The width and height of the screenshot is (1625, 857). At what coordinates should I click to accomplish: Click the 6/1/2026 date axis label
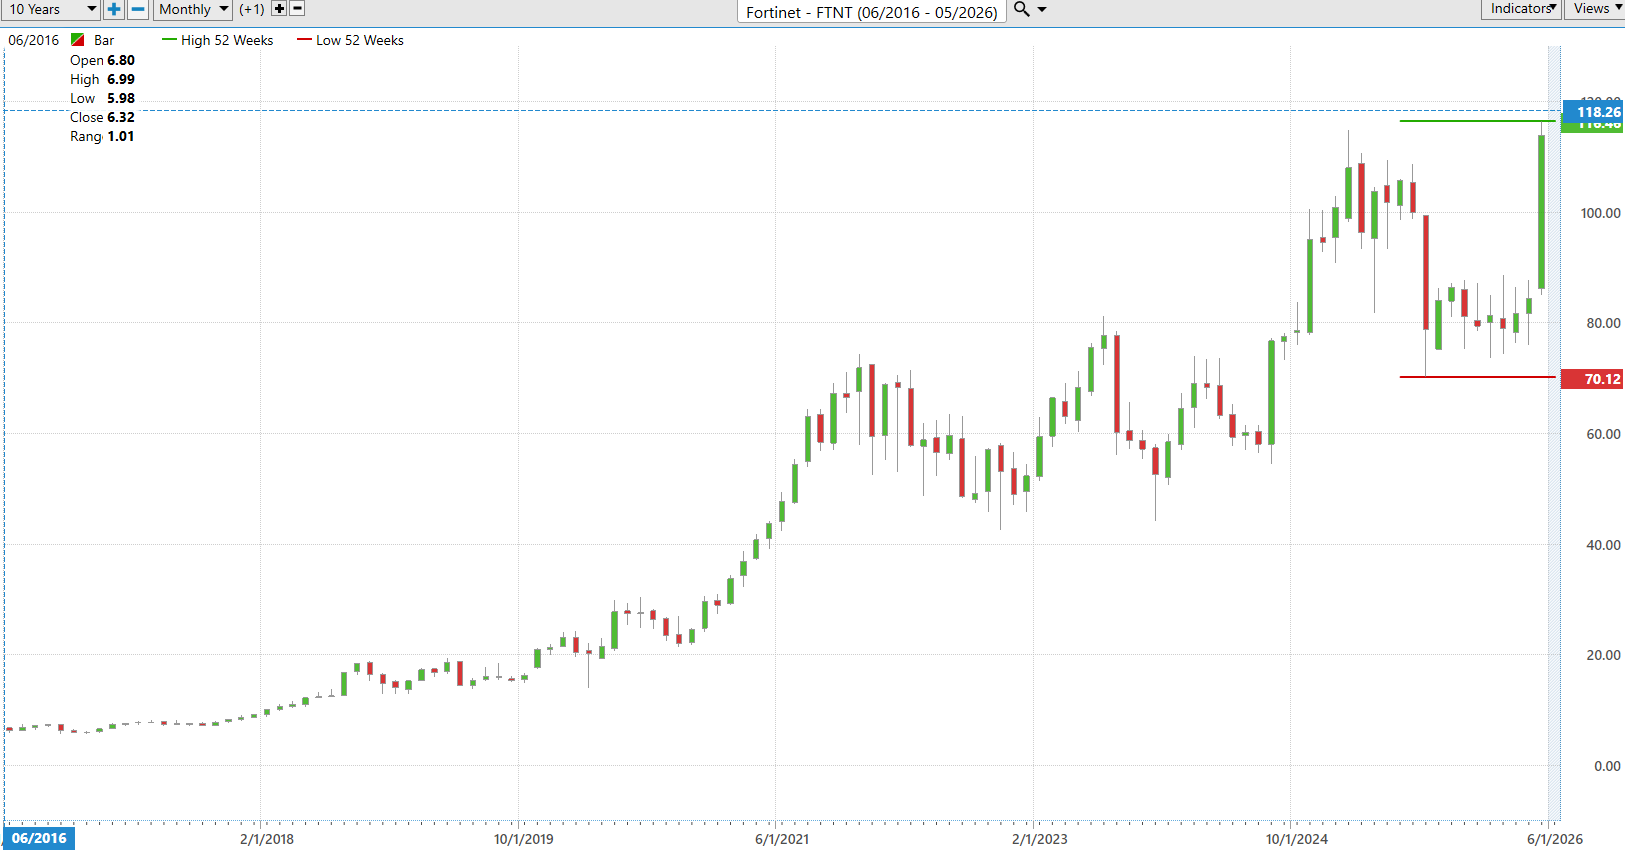point(1555,839)
